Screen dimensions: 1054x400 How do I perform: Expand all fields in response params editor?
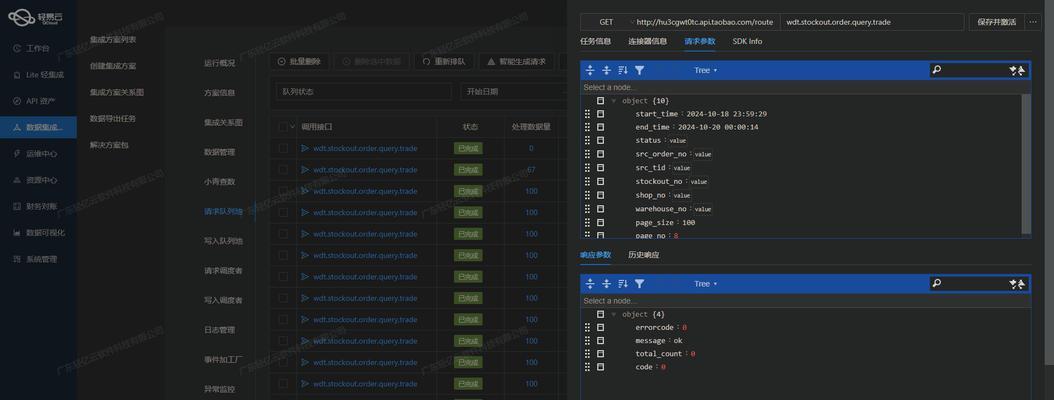(590, 284)
